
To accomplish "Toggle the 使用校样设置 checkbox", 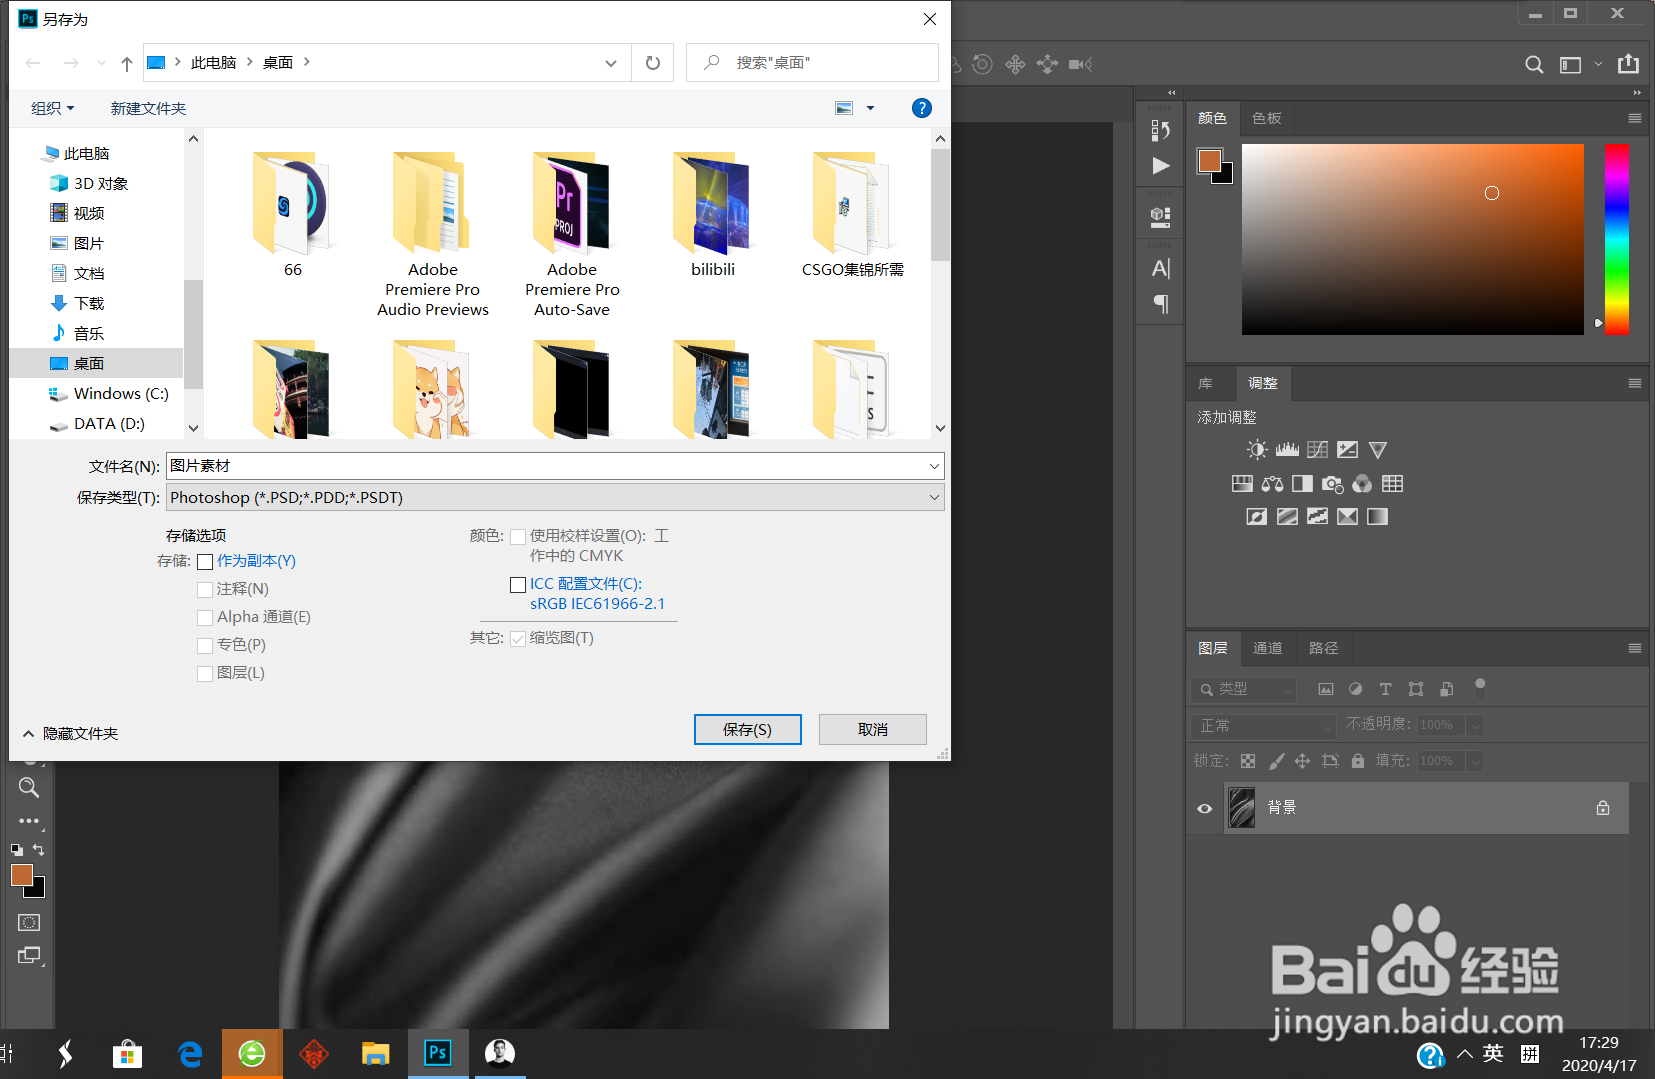I will coord(518,537).
